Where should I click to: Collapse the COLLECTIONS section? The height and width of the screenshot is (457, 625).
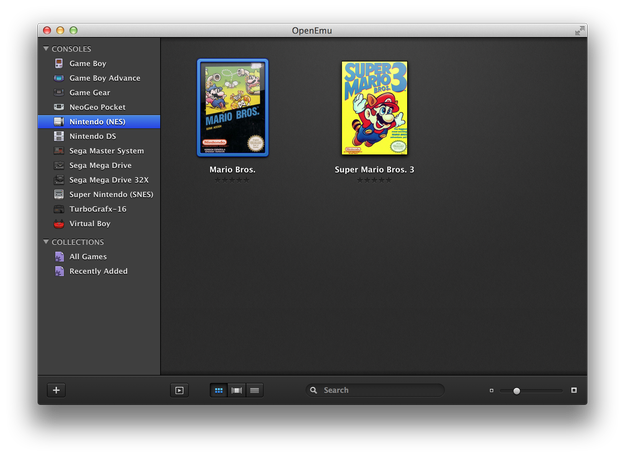click(46, 242)
